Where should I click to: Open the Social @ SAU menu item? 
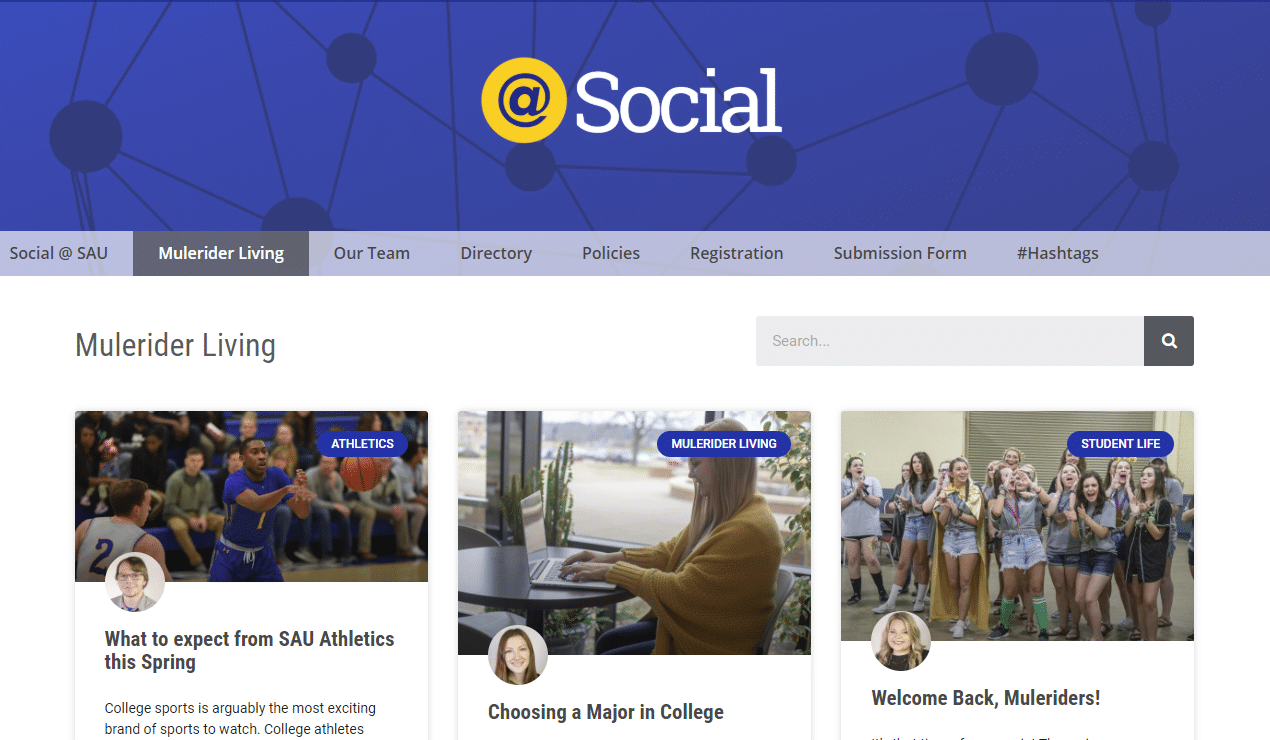click(x=59, y=253)
